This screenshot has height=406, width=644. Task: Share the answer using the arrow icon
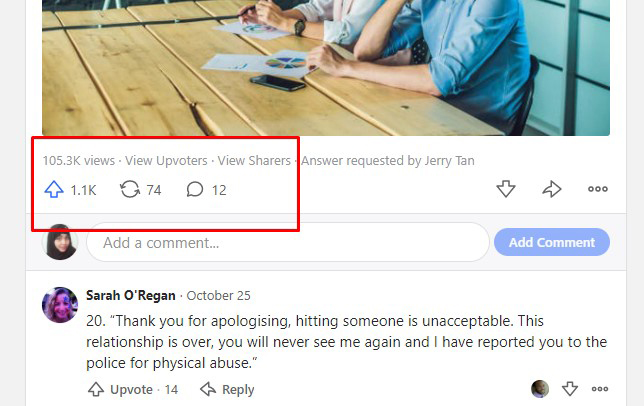[x=552, y=189]
